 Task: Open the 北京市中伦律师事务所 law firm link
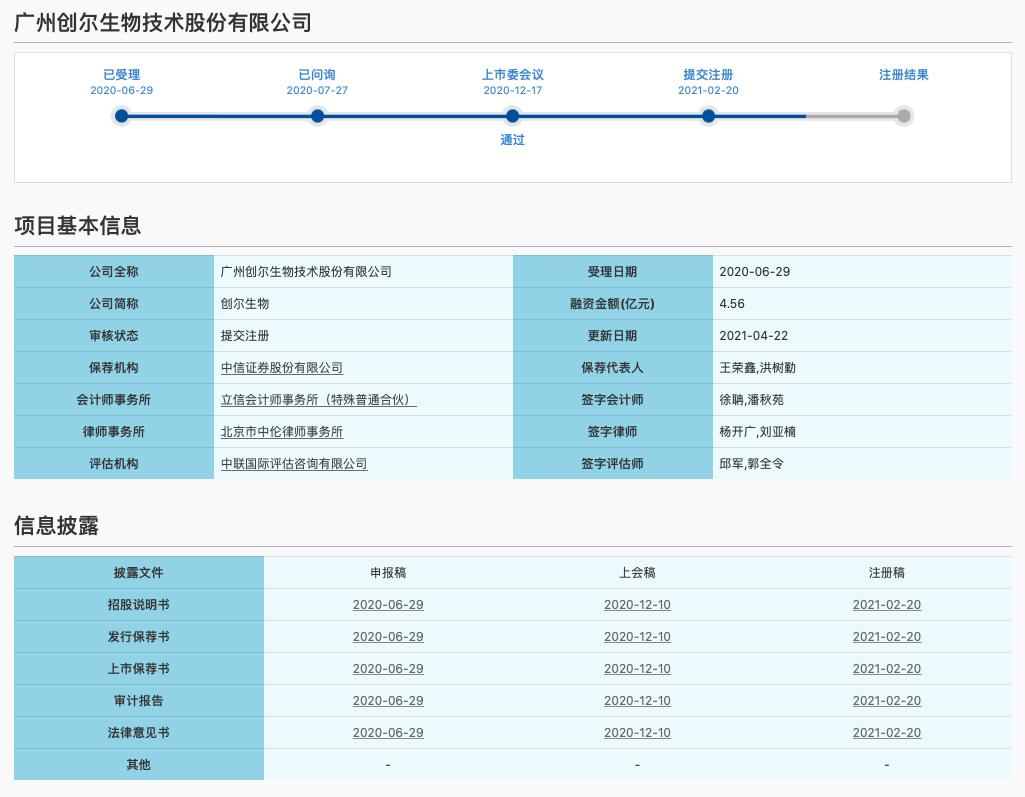tap(281, 431)
